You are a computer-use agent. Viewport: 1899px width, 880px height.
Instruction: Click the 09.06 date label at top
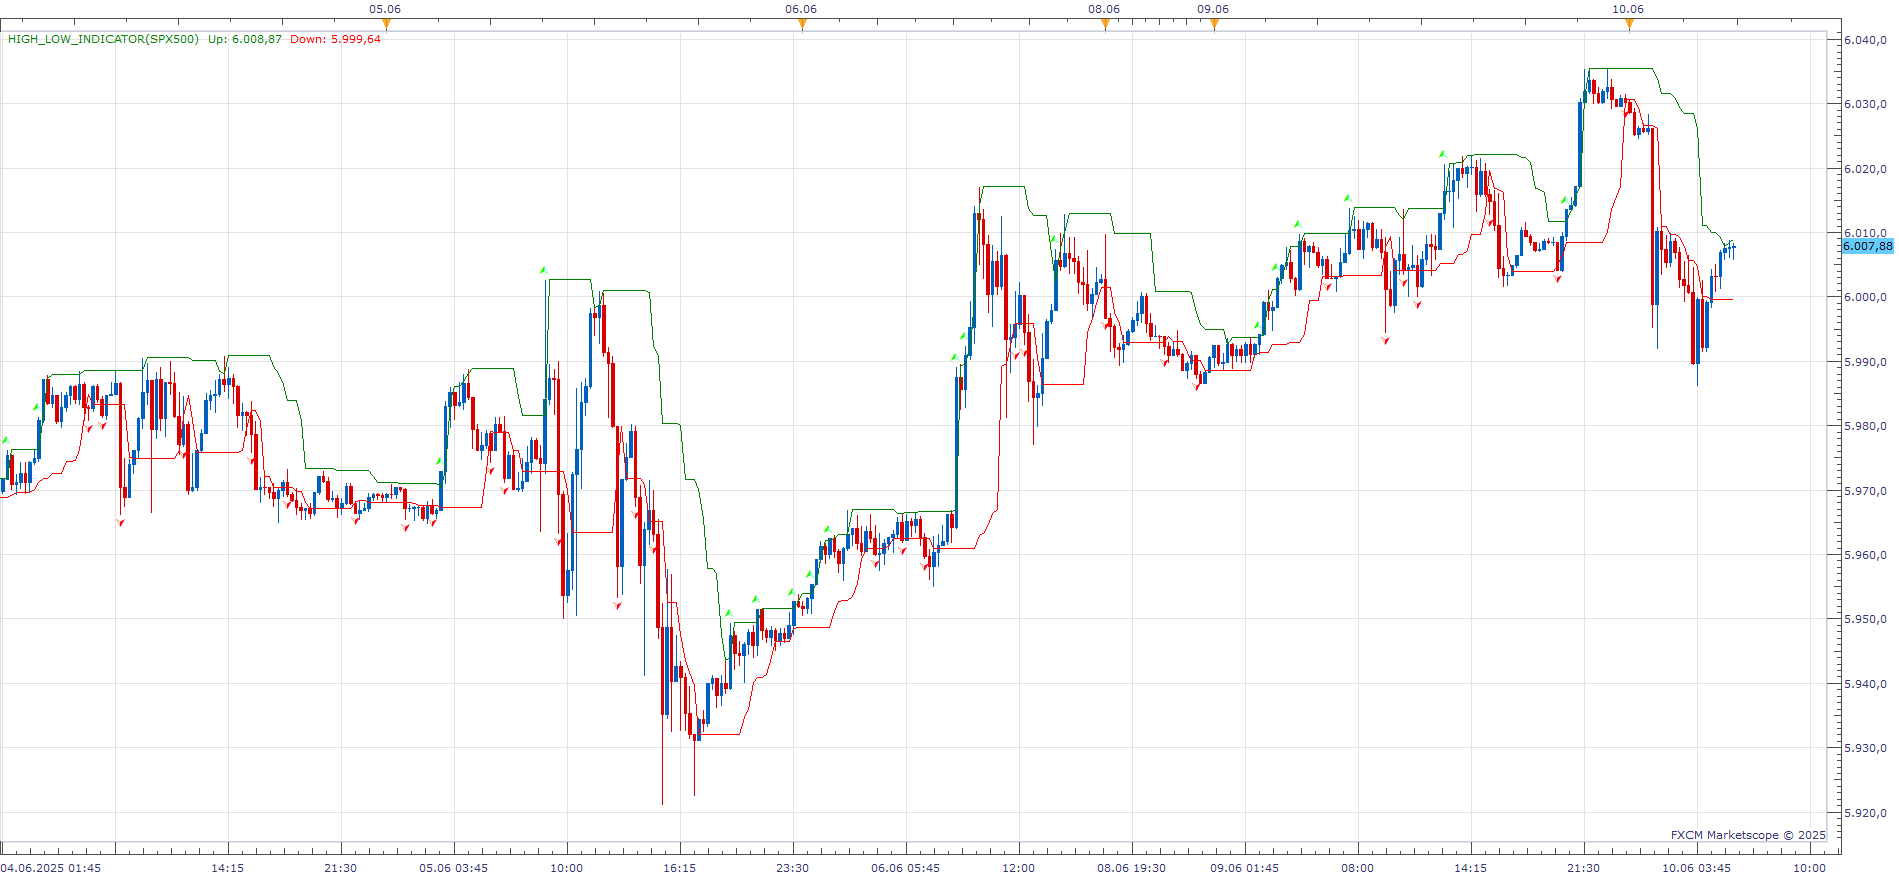point(1213,9)
